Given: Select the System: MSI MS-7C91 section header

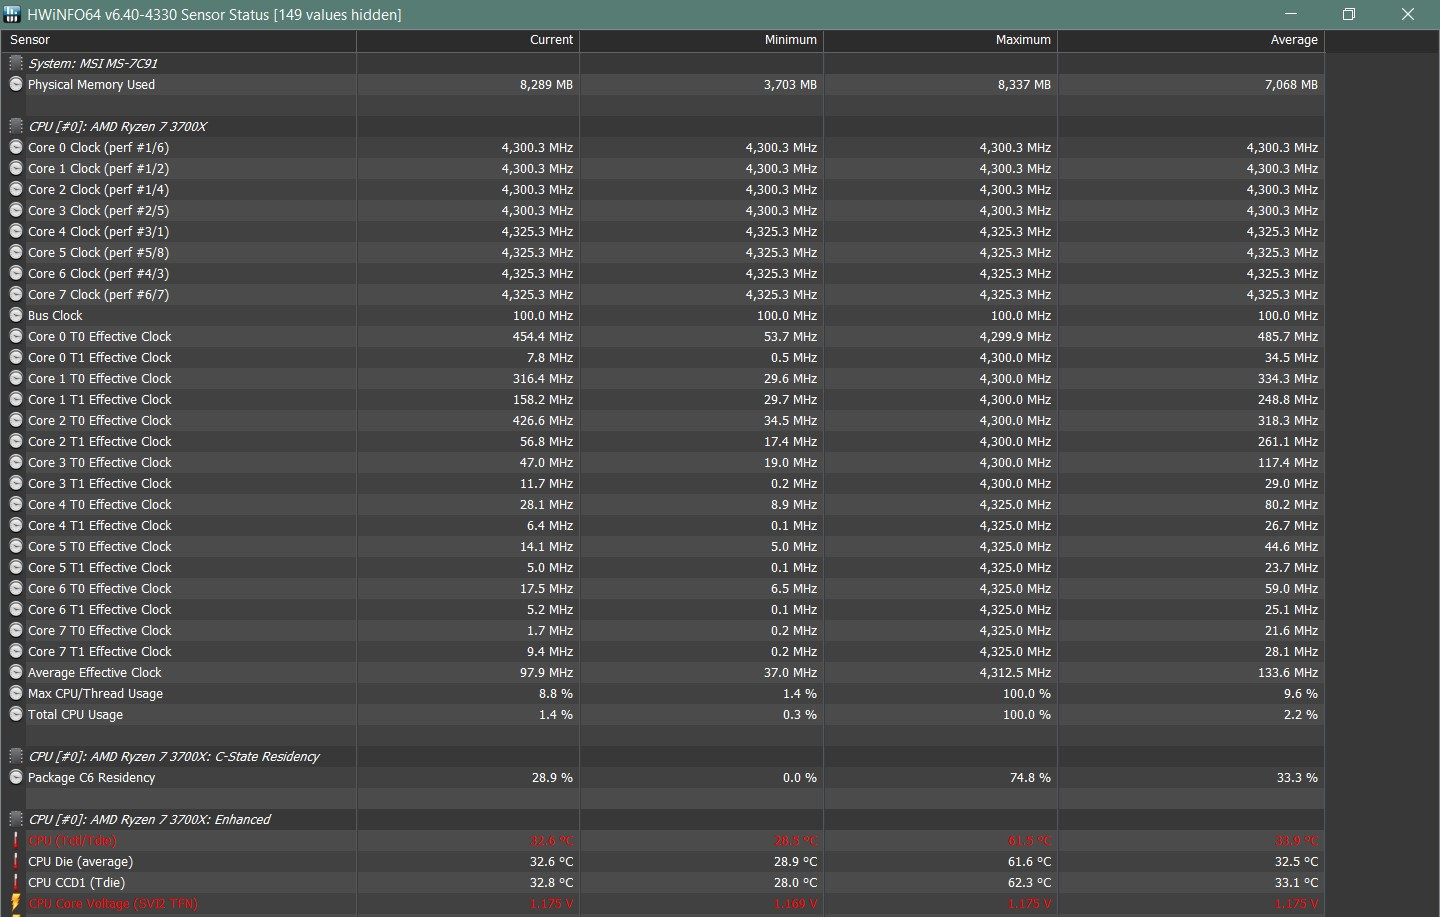Looking at the screenshot, I should (x=93, y=63).
